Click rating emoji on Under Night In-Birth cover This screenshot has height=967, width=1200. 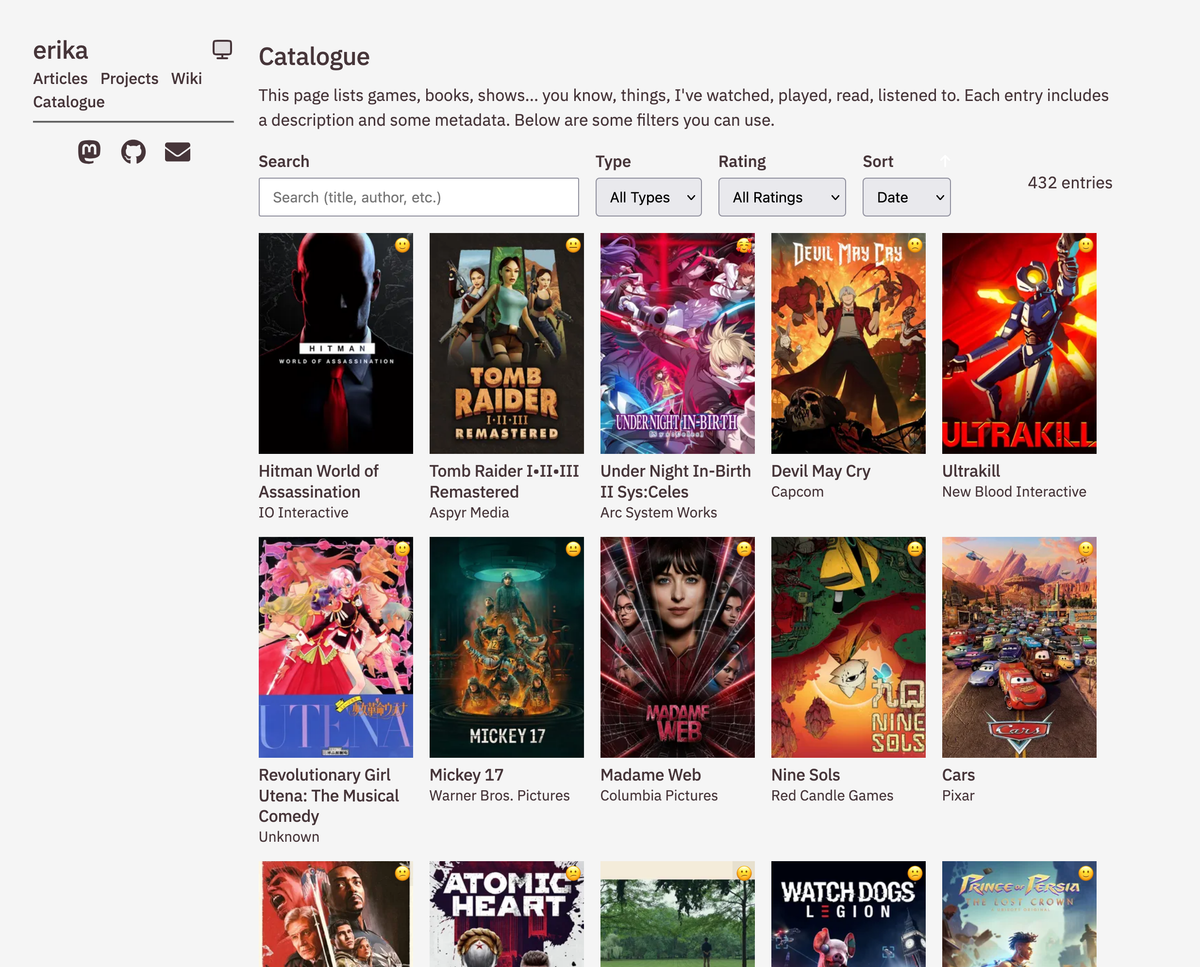[x=743, y=245]
